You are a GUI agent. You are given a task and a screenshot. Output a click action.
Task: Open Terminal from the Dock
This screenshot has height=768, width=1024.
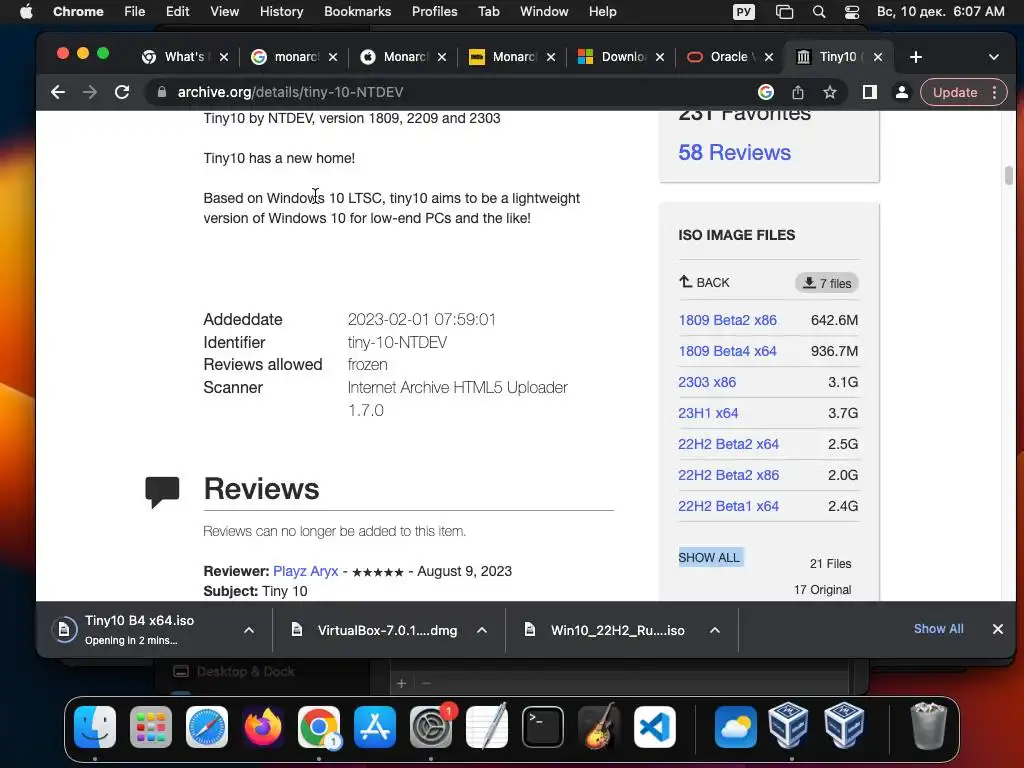543,727
